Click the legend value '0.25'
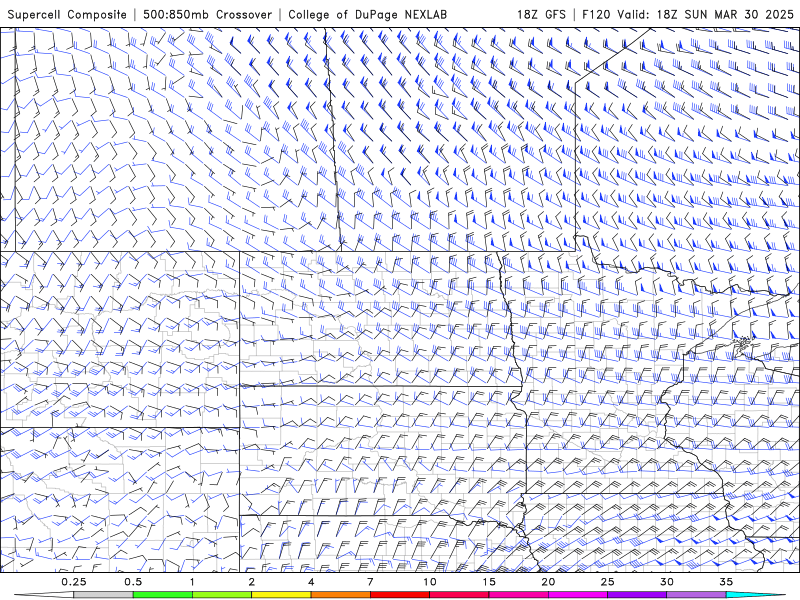The image size is (800, 600). [74, 582]
